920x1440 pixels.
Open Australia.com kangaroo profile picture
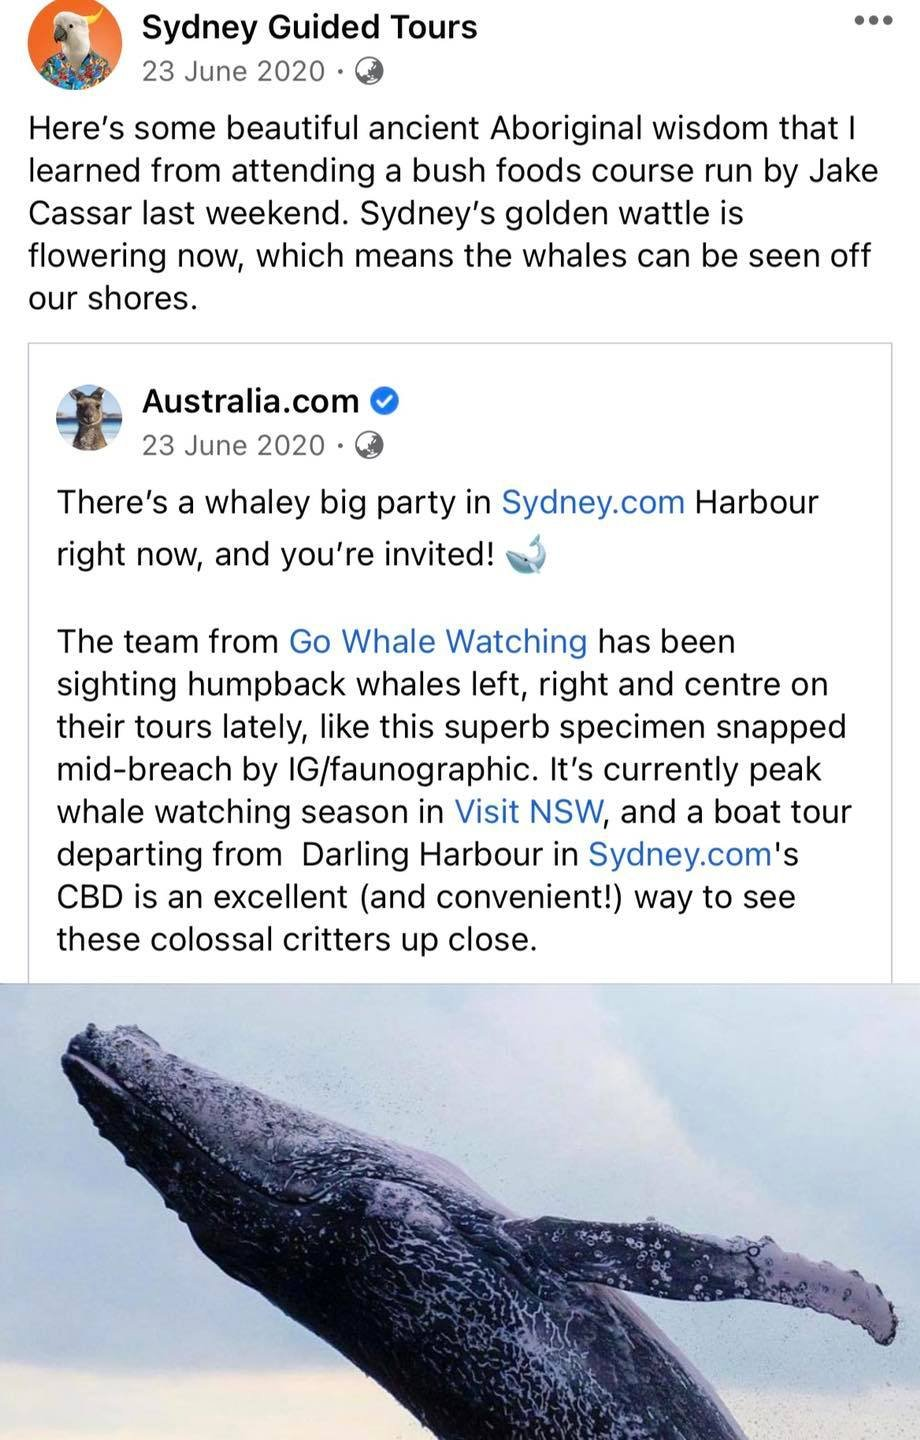click(x=88, y=418)
